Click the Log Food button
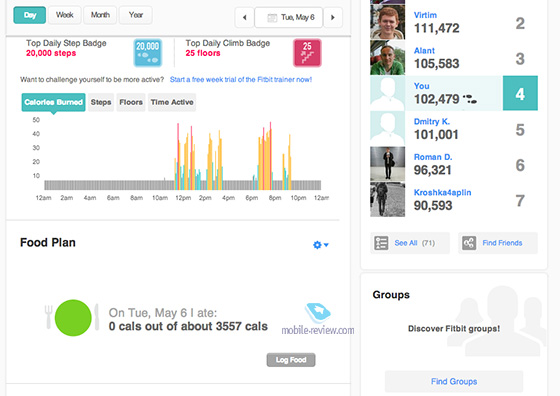 [x=291, y=360]
